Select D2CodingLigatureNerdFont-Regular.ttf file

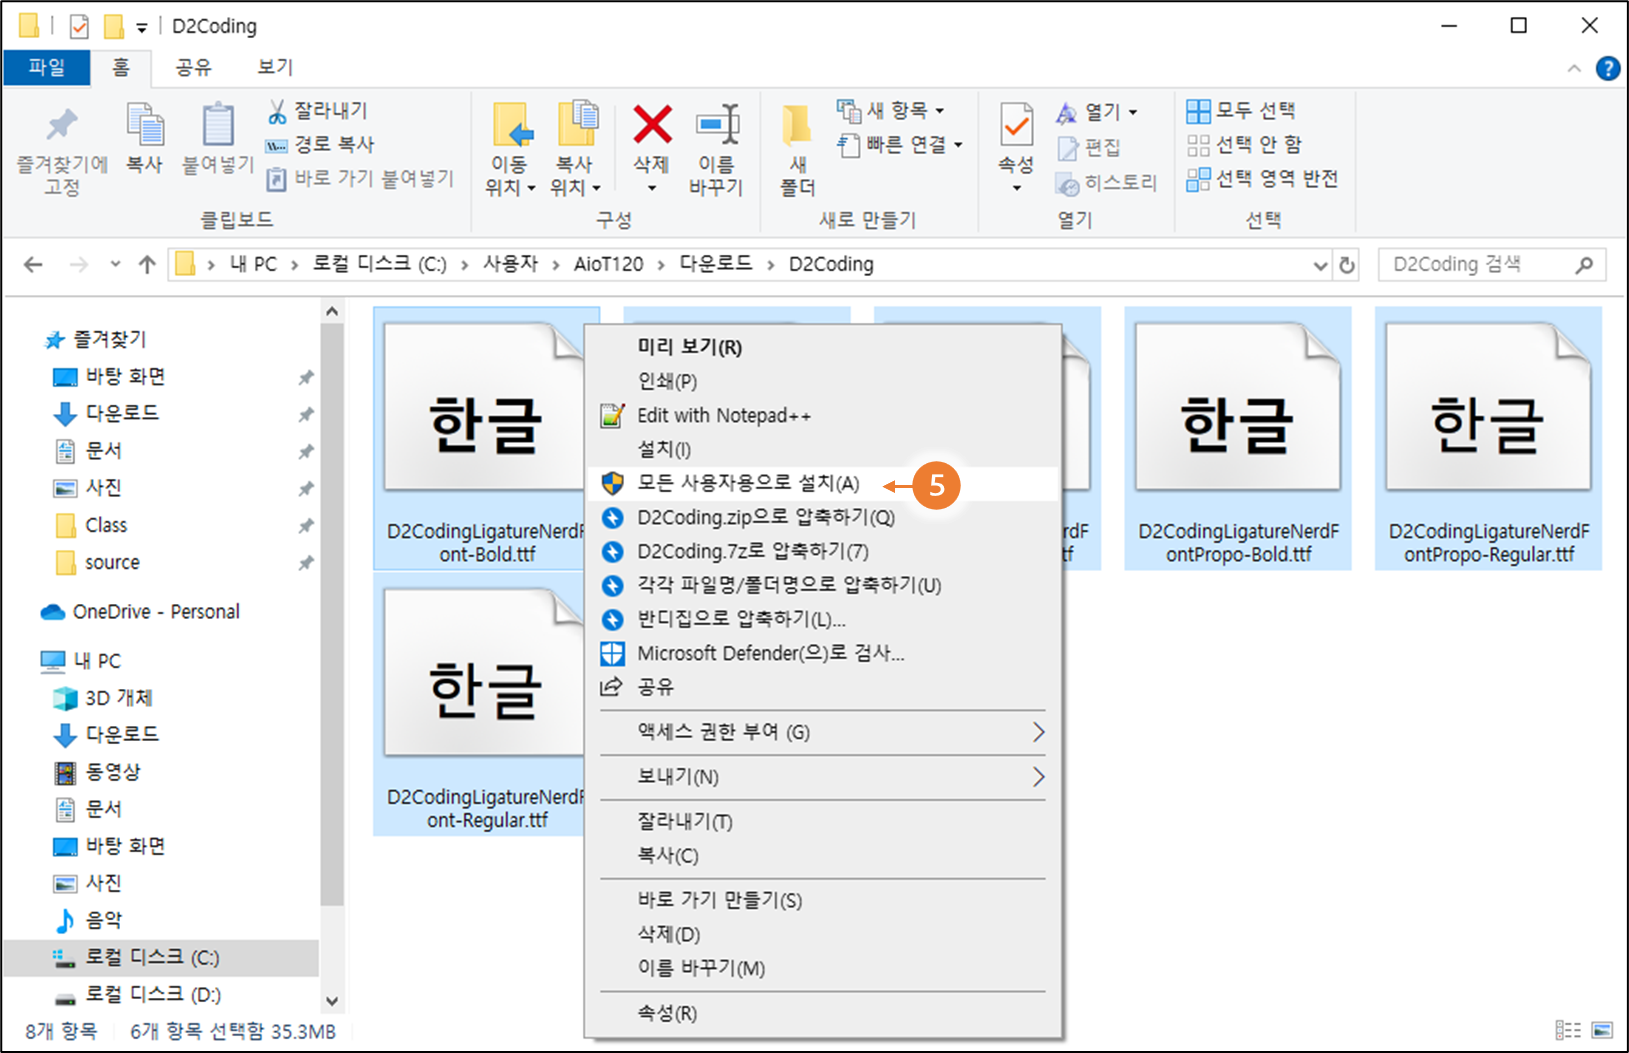[x=480, y=706]
